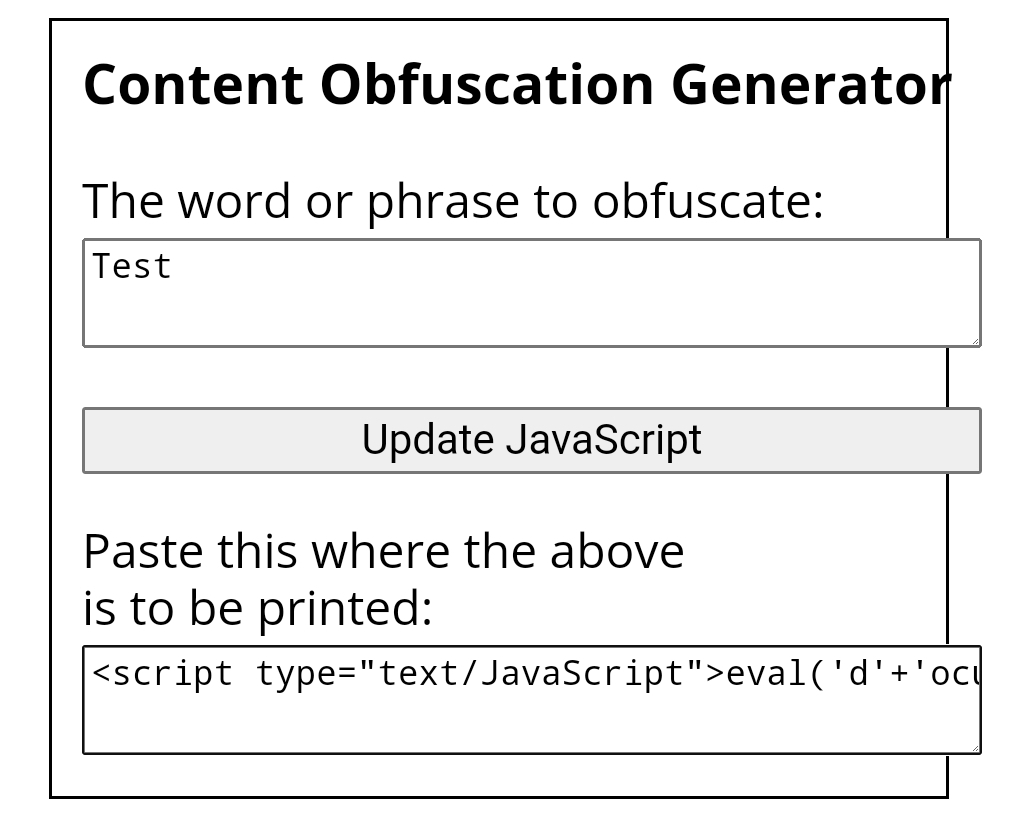Image resolution: width=1010 pixels, height=819 pixels.
Task: Click the "<script" opening tag text
Action: [x=162, y=674]
